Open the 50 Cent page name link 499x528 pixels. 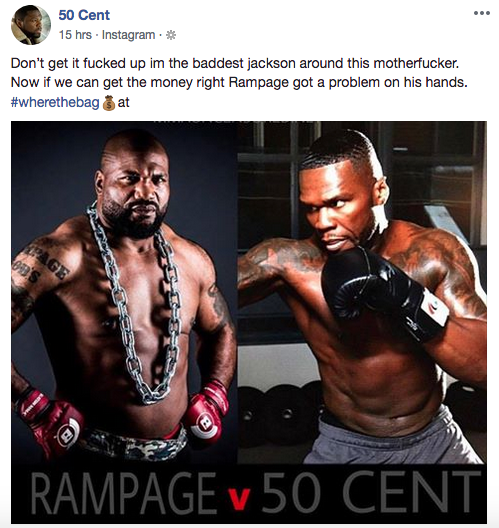(x=84, y=15)
